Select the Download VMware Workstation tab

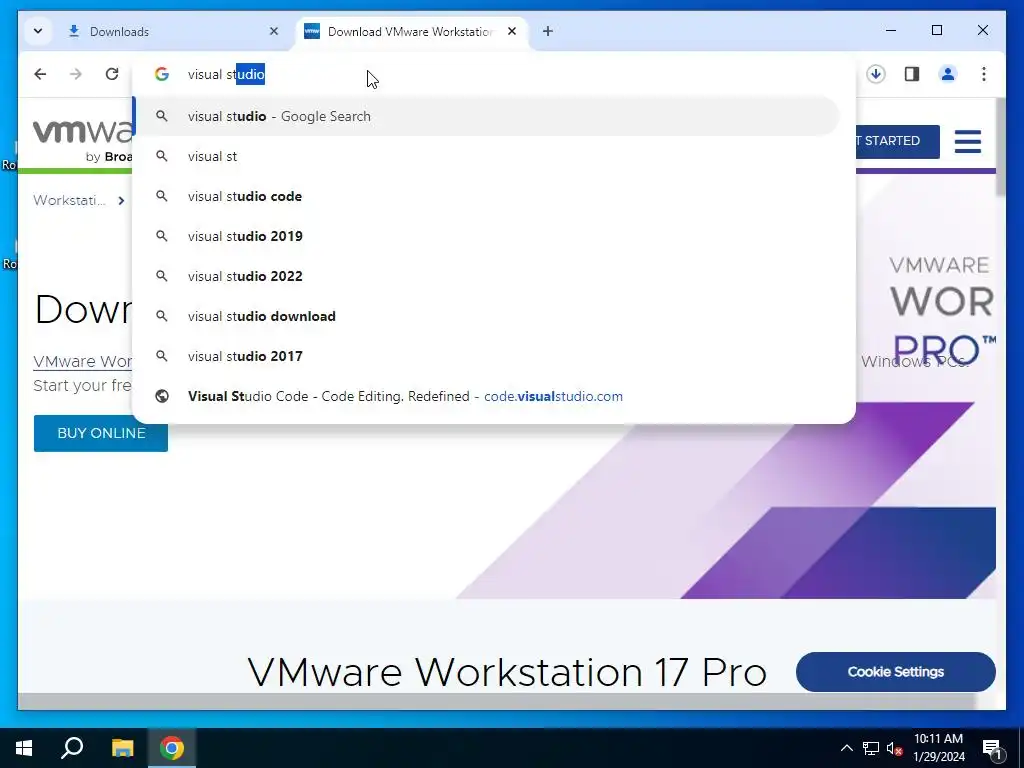410,31
